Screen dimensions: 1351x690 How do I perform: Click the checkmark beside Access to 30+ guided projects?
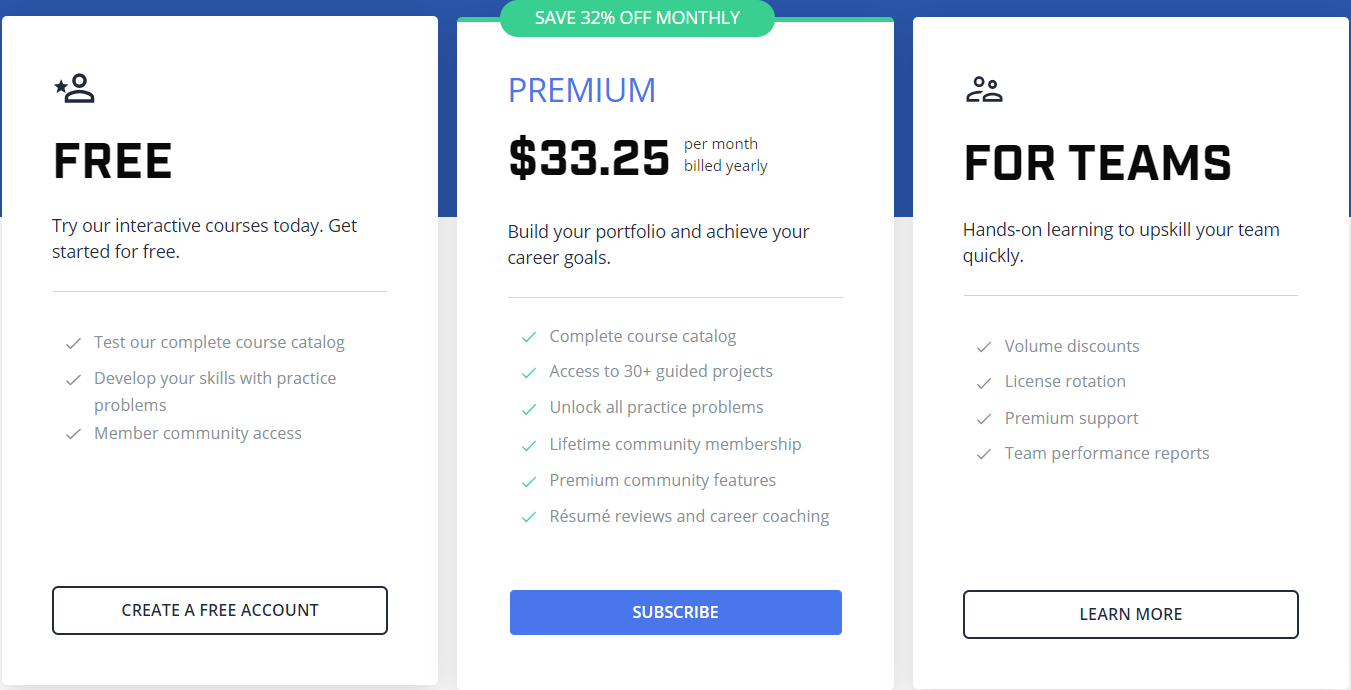tap(528, 371)
